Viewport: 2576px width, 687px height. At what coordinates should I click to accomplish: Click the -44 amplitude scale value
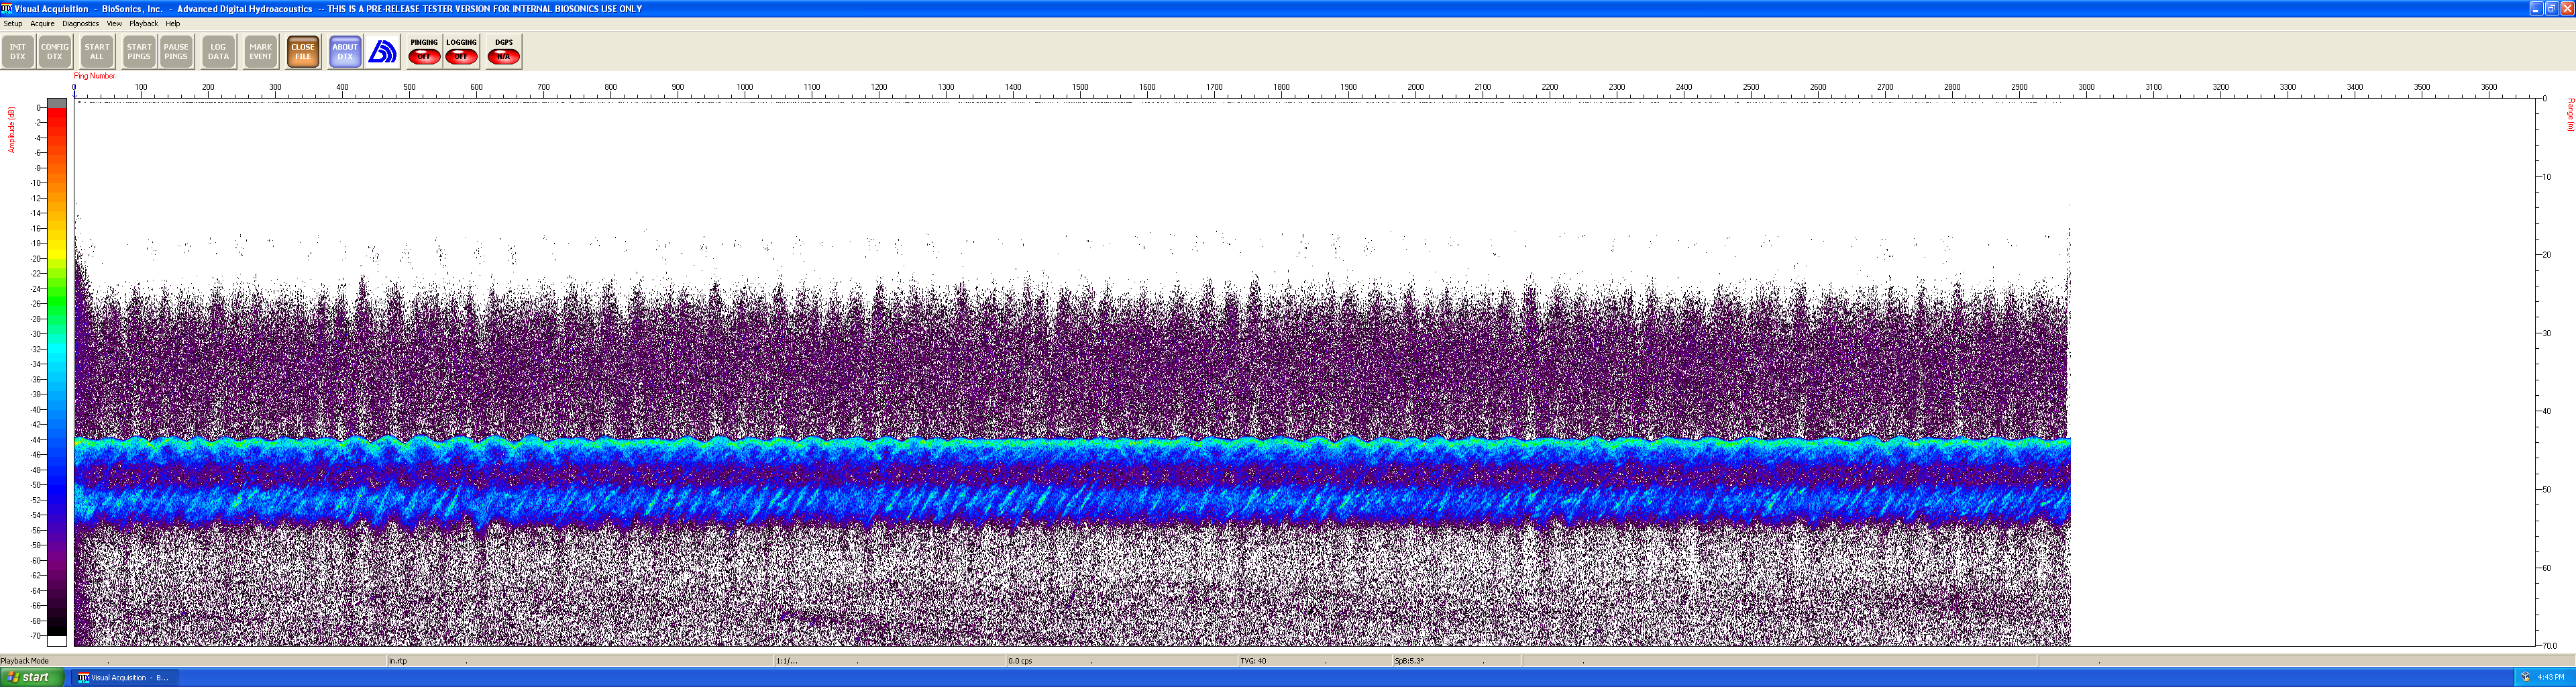(37, 440)
